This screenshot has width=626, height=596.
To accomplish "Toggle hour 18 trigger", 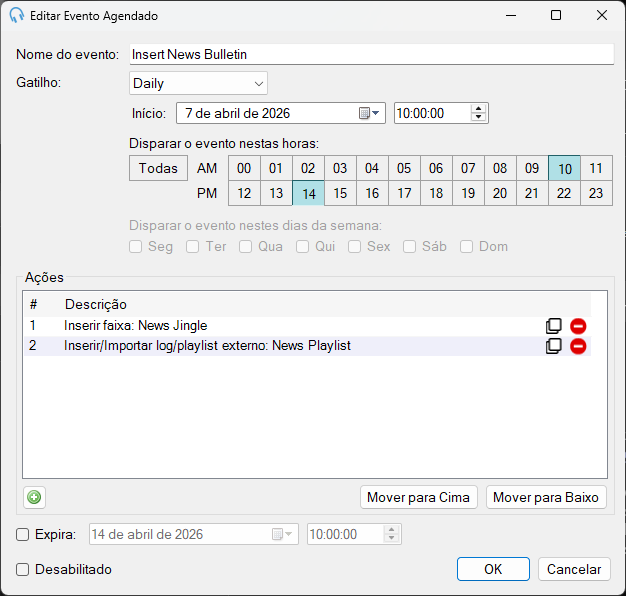I will (436, 193).
